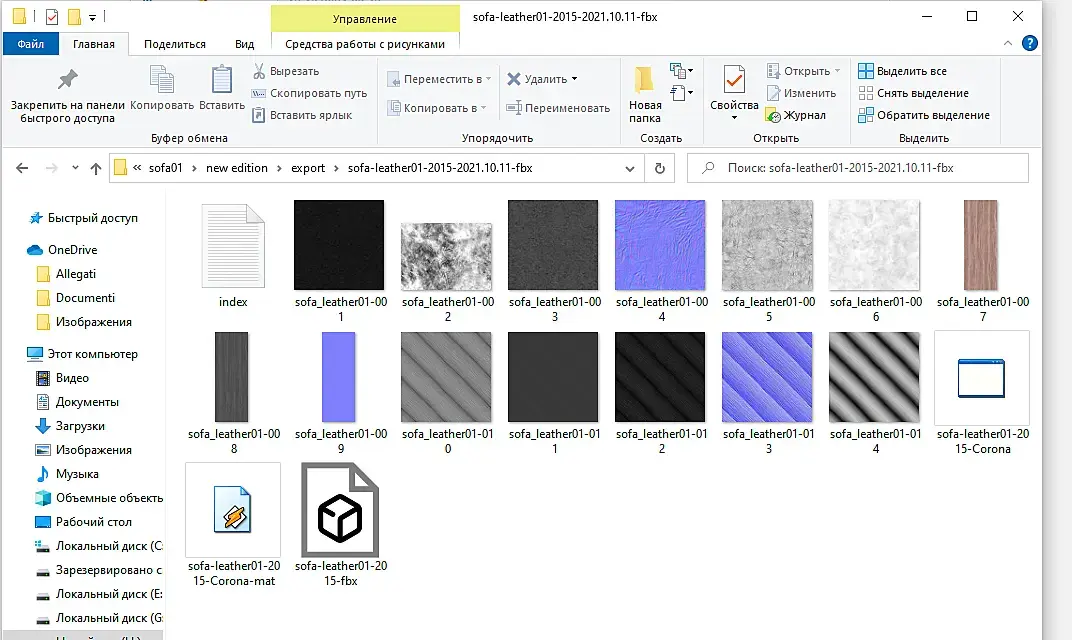Click the quick access properties checkmark icon
Screen dimensions: 1072x640
click(52, 16)
